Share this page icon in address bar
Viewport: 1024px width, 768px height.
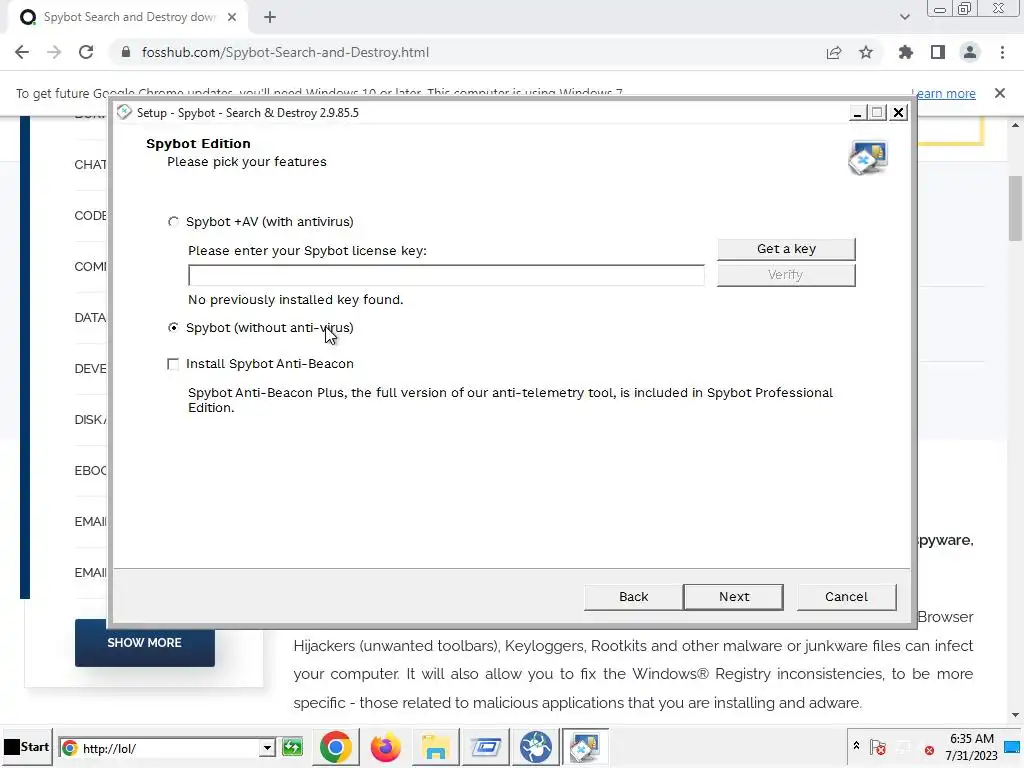[834, 52]
